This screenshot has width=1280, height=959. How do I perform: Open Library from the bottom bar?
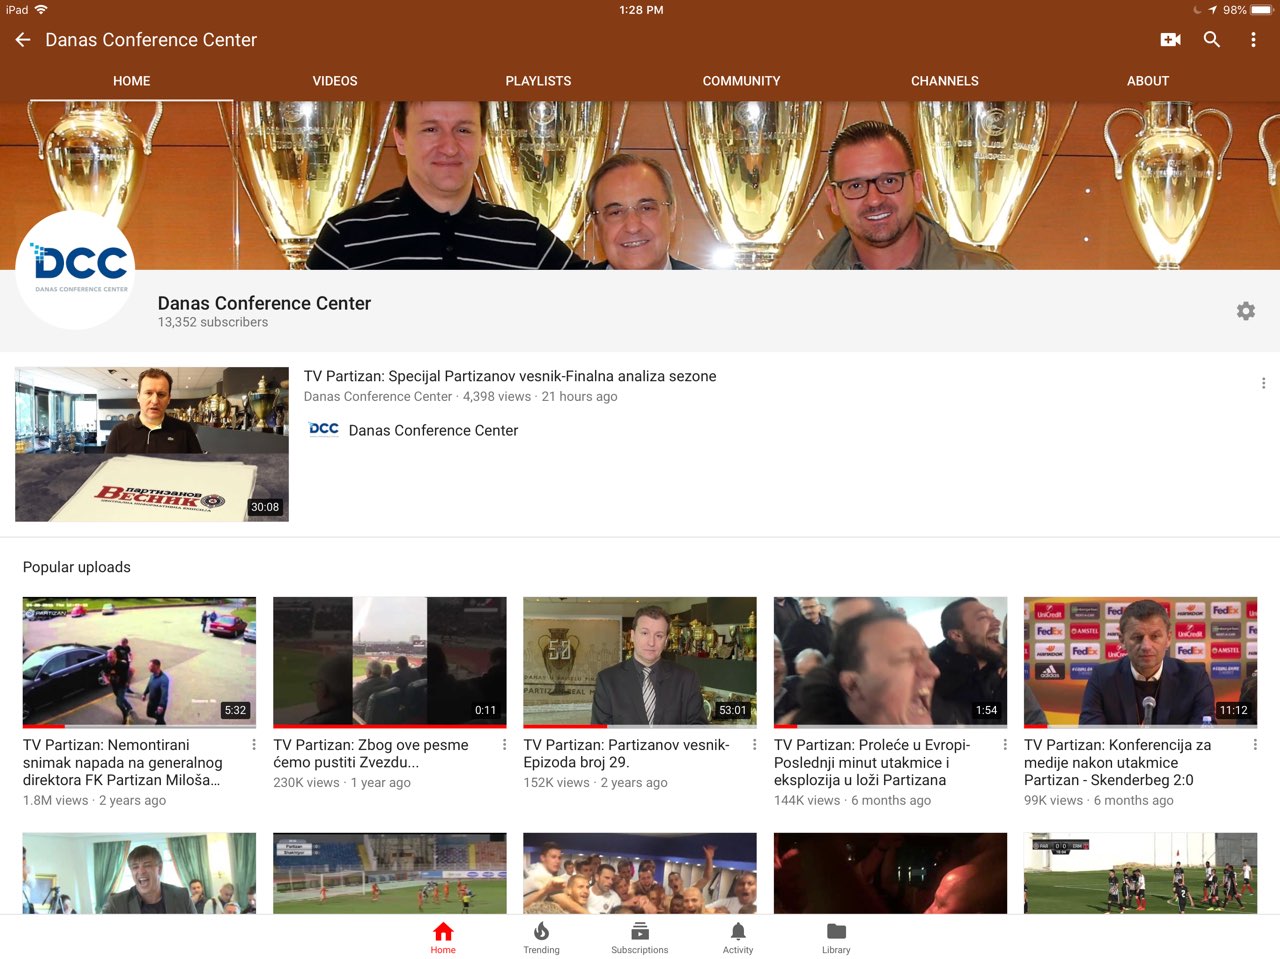point(836,938)
